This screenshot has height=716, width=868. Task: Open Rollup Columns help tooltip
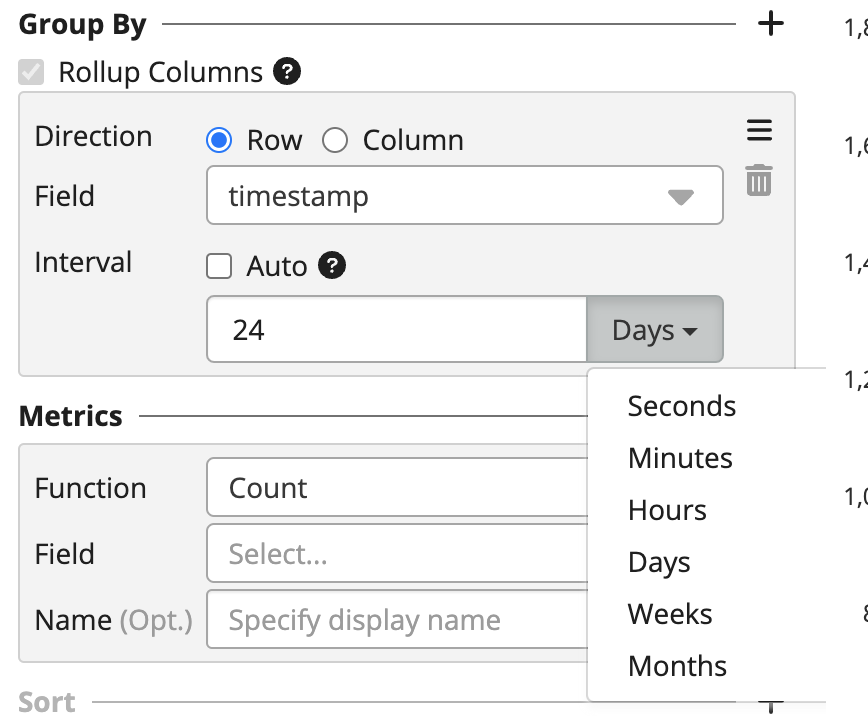click(x=287, y=71)
